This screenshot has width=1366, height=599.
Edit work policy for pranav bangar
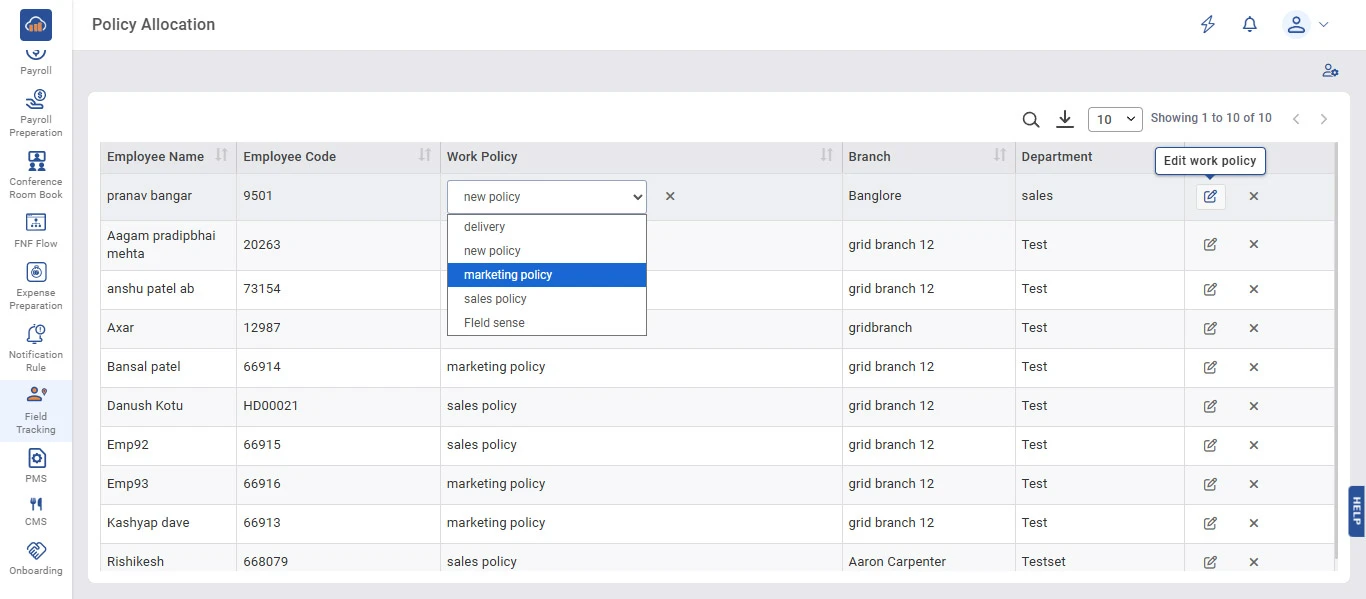point(1210,196)
